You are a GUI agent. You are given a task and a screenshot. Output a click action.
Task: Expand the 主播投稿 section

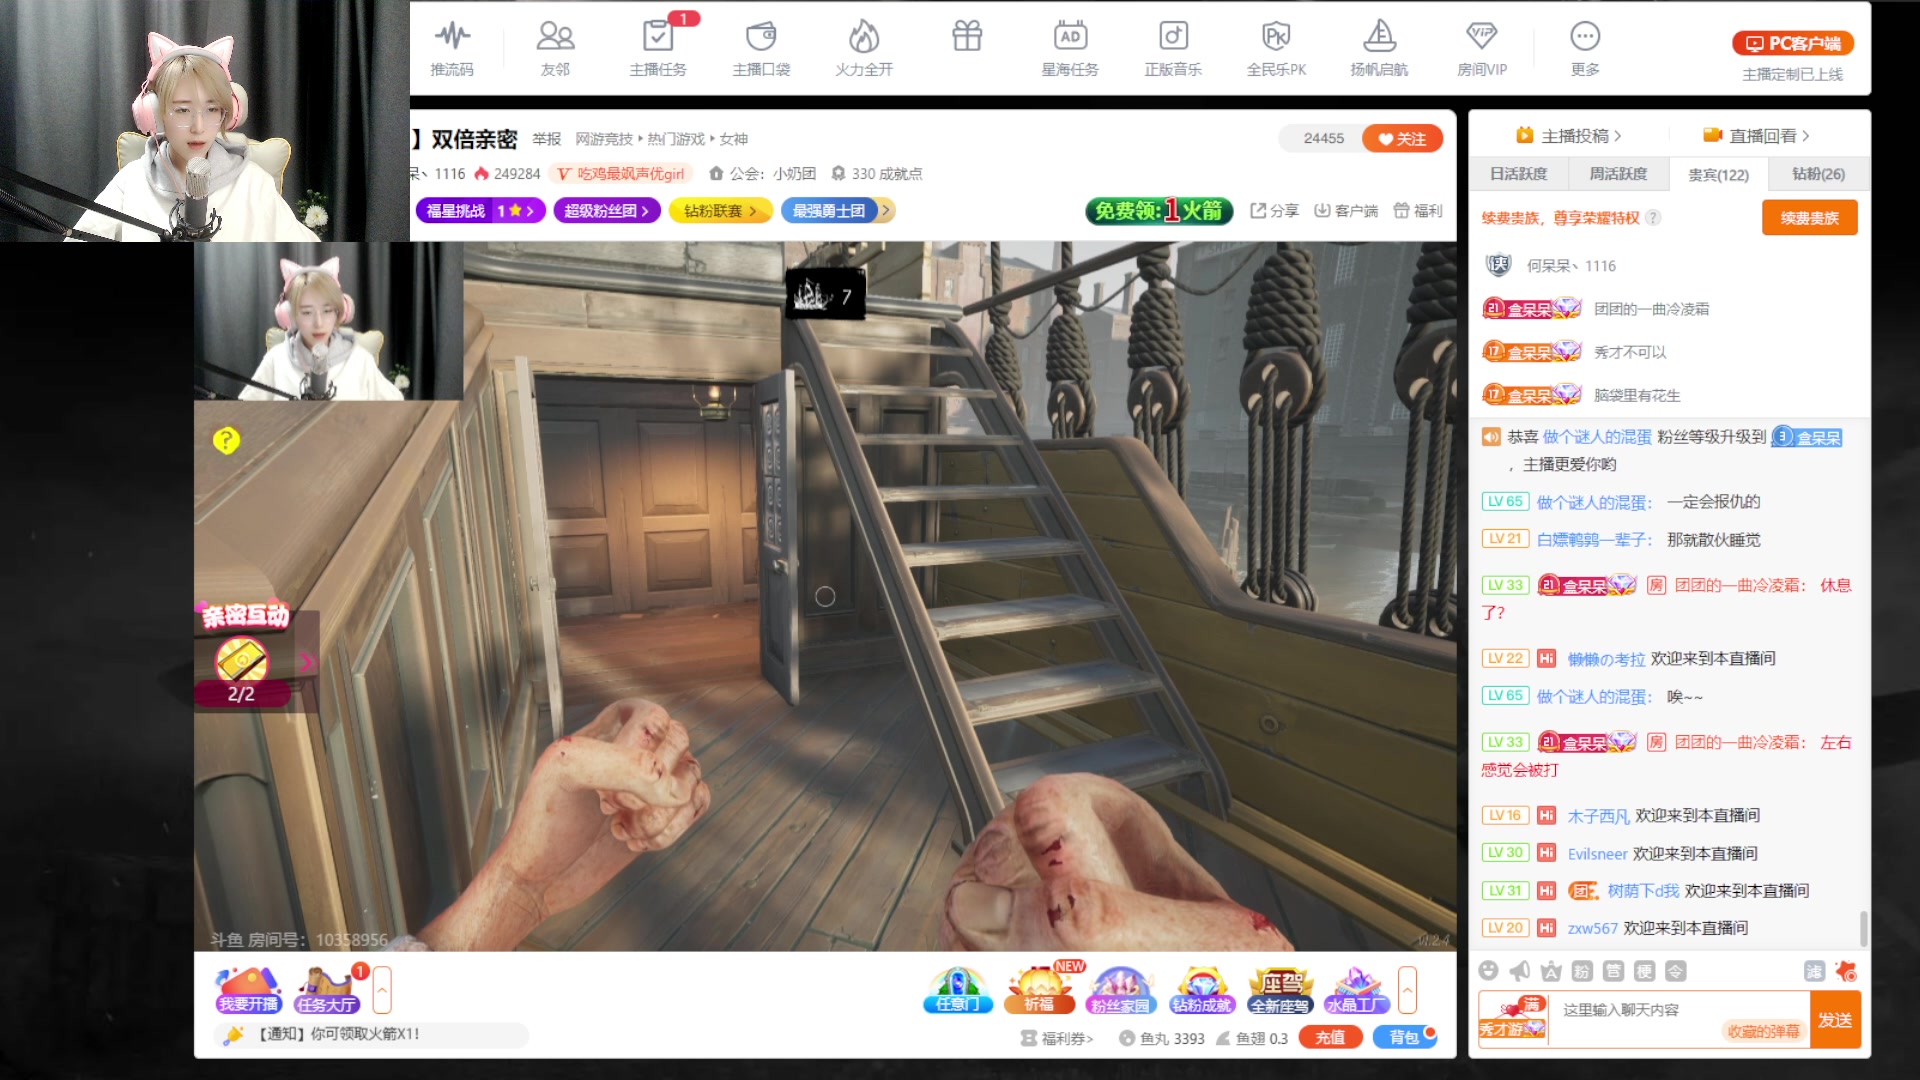[x=1569, y=136]
